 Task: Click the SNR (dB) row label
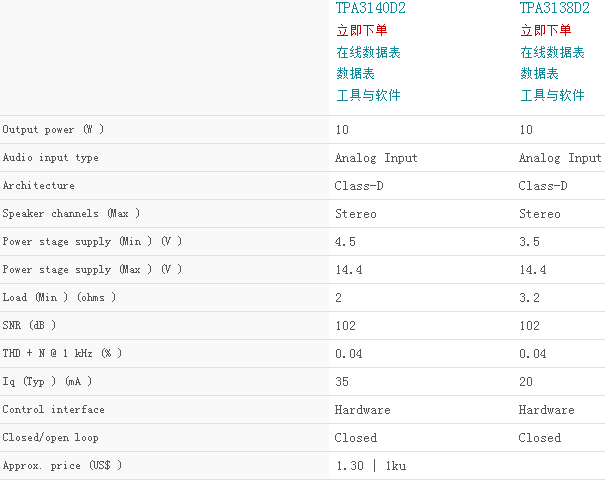(x=29, y=326)
